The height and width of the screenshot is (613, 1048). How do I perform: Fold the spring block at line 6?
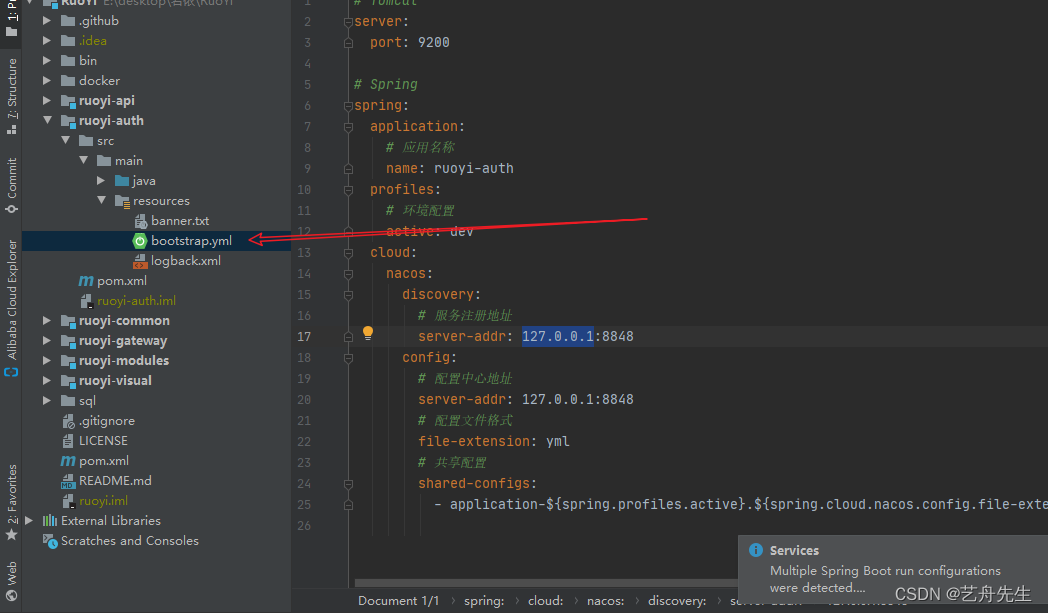348,106
